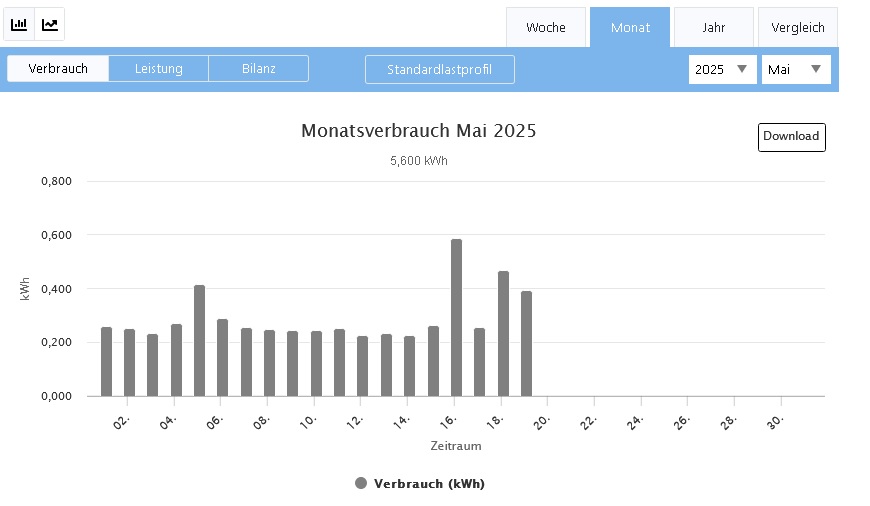Screen dimensions: 870x506
Task: Switch to line chart view icon
Action: (50, 24)
